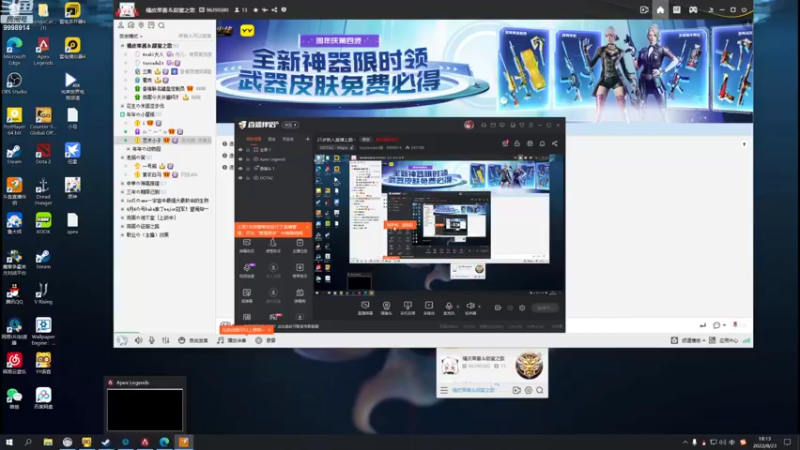The height and width of the screenshot is (450, 800).
Task: Expand the 年年の动物园 sub-channel node
Action: [128, 149]
